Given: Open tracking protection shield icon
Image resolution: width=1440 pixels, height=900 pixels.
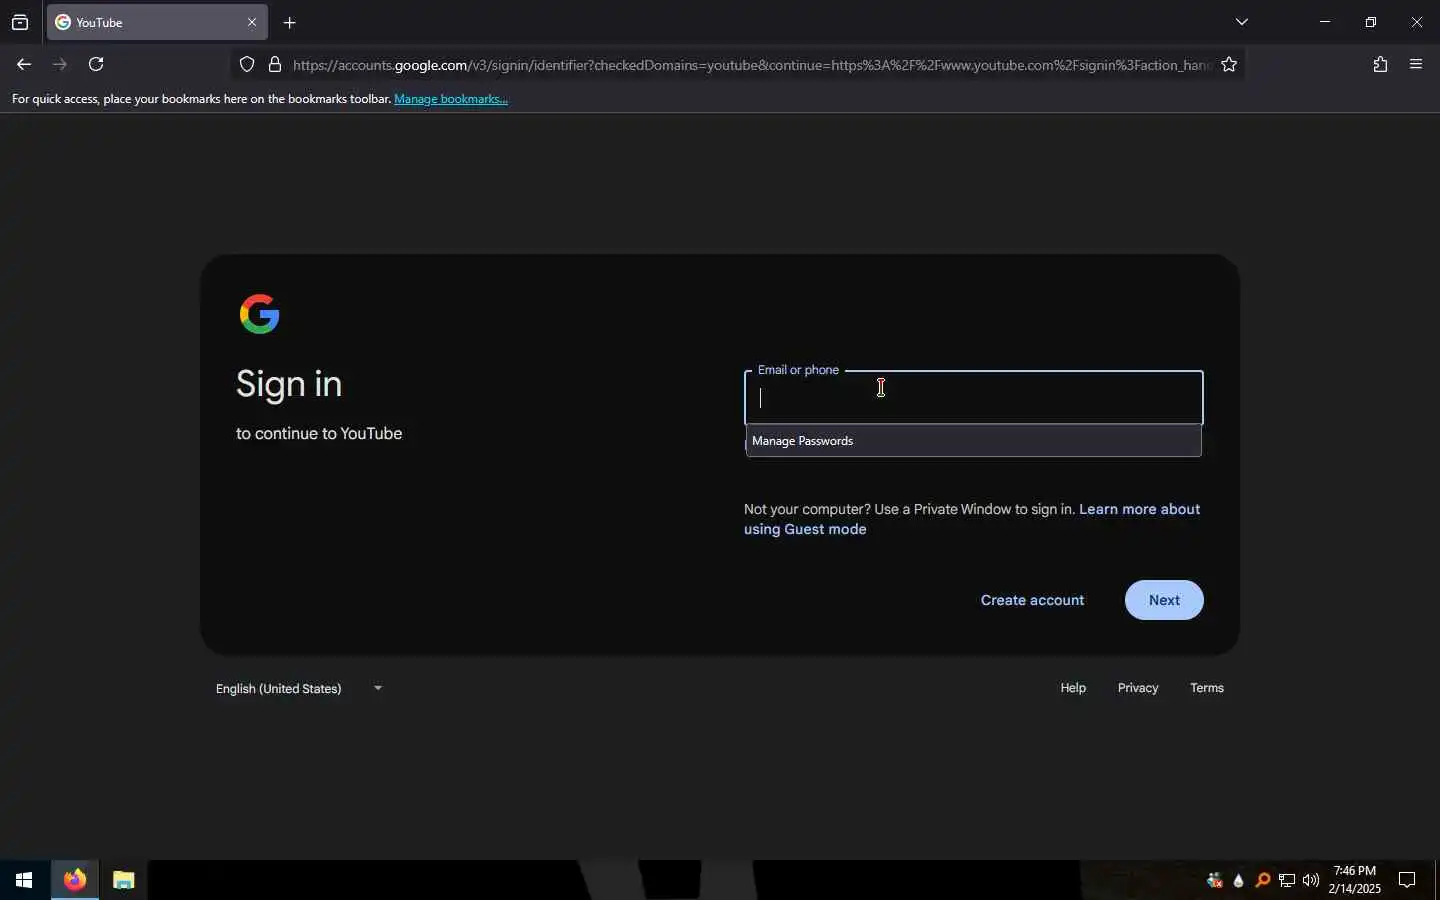Looking at the screenshot, I should click(247, 65).
